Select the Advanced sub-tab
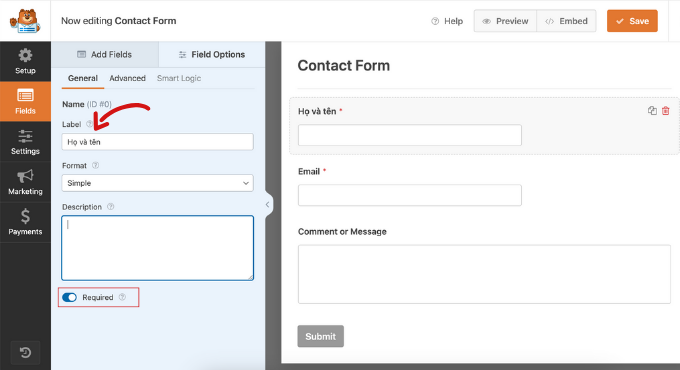 128,79
